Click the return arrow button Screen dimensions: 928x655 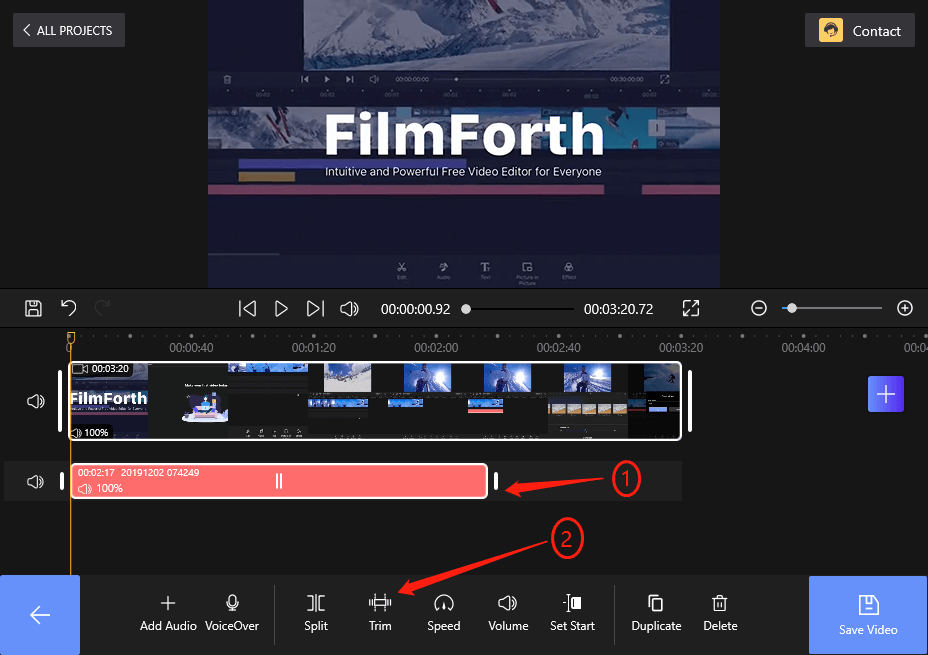[x=40, y=615]
